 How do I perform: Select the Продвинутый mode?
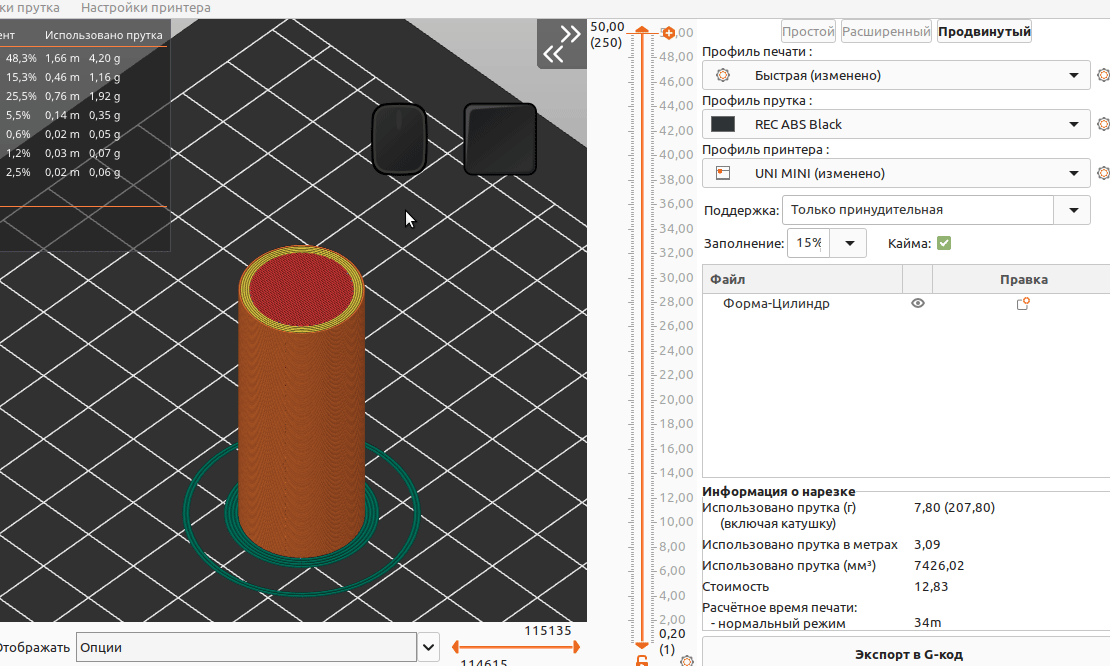tap(985, 31)
